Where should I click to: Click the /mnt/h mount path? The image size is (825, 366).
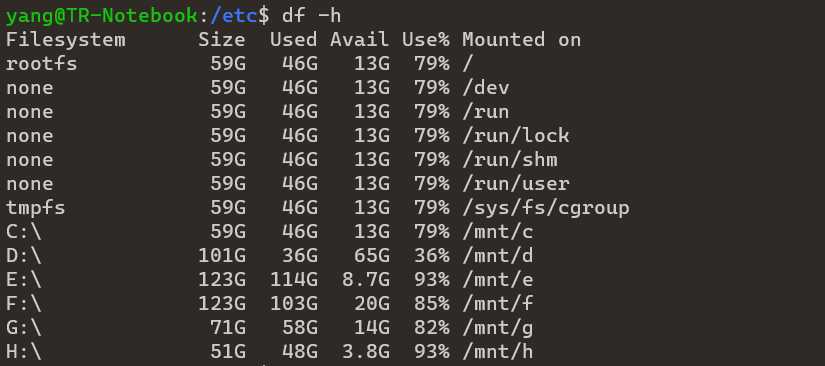coord(498,352)
